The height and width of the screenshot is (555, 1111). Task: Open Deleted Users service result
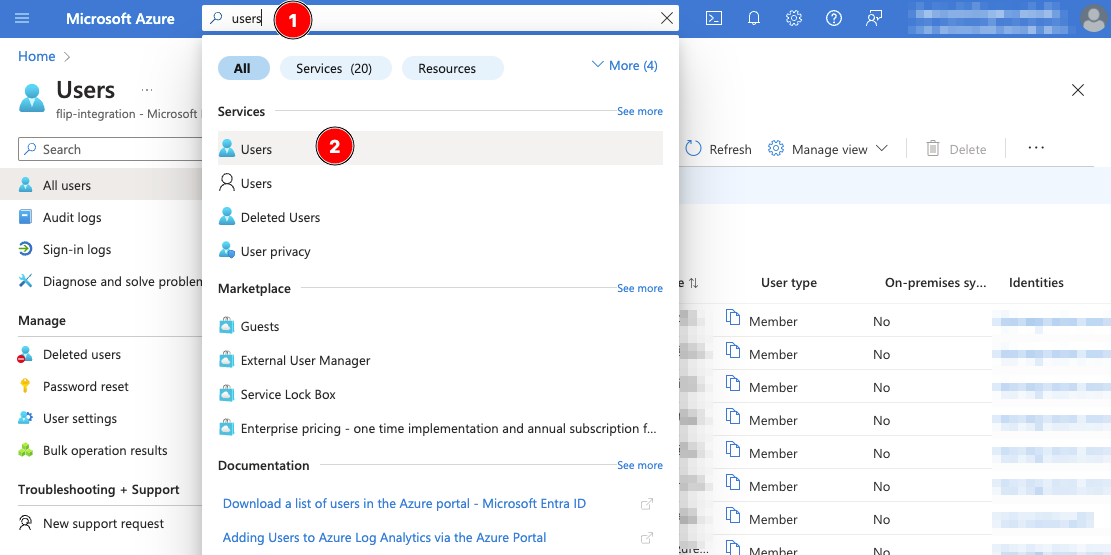coord(440,218)
